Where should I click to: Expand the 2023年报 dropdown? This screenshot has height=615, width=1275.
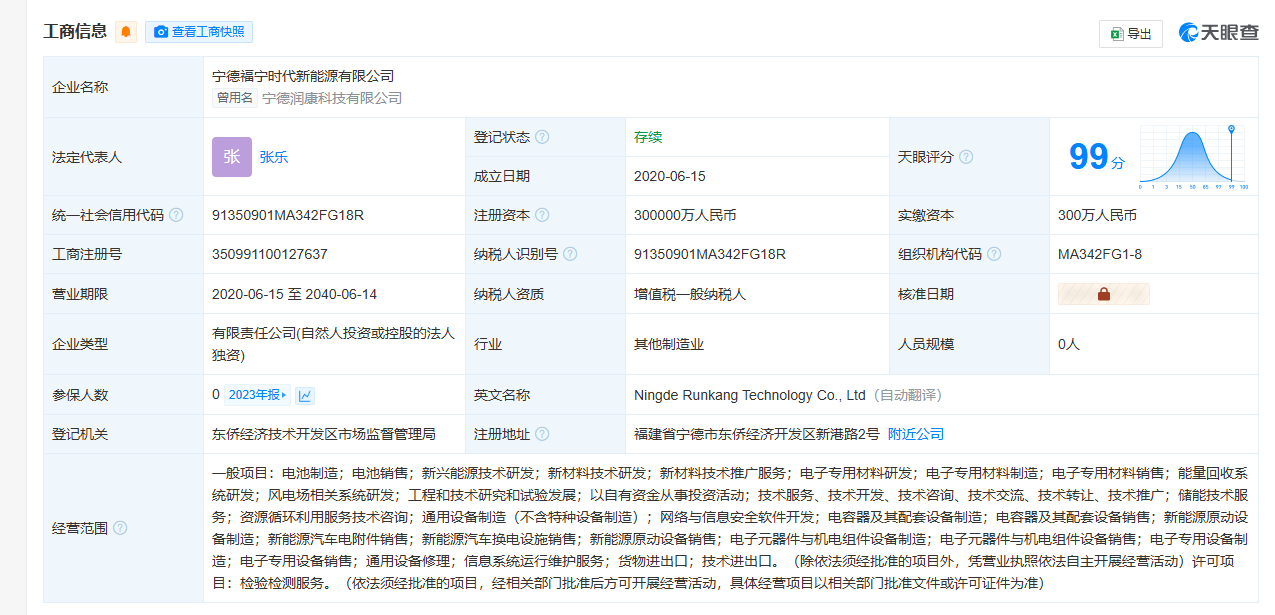click(257, 395)
